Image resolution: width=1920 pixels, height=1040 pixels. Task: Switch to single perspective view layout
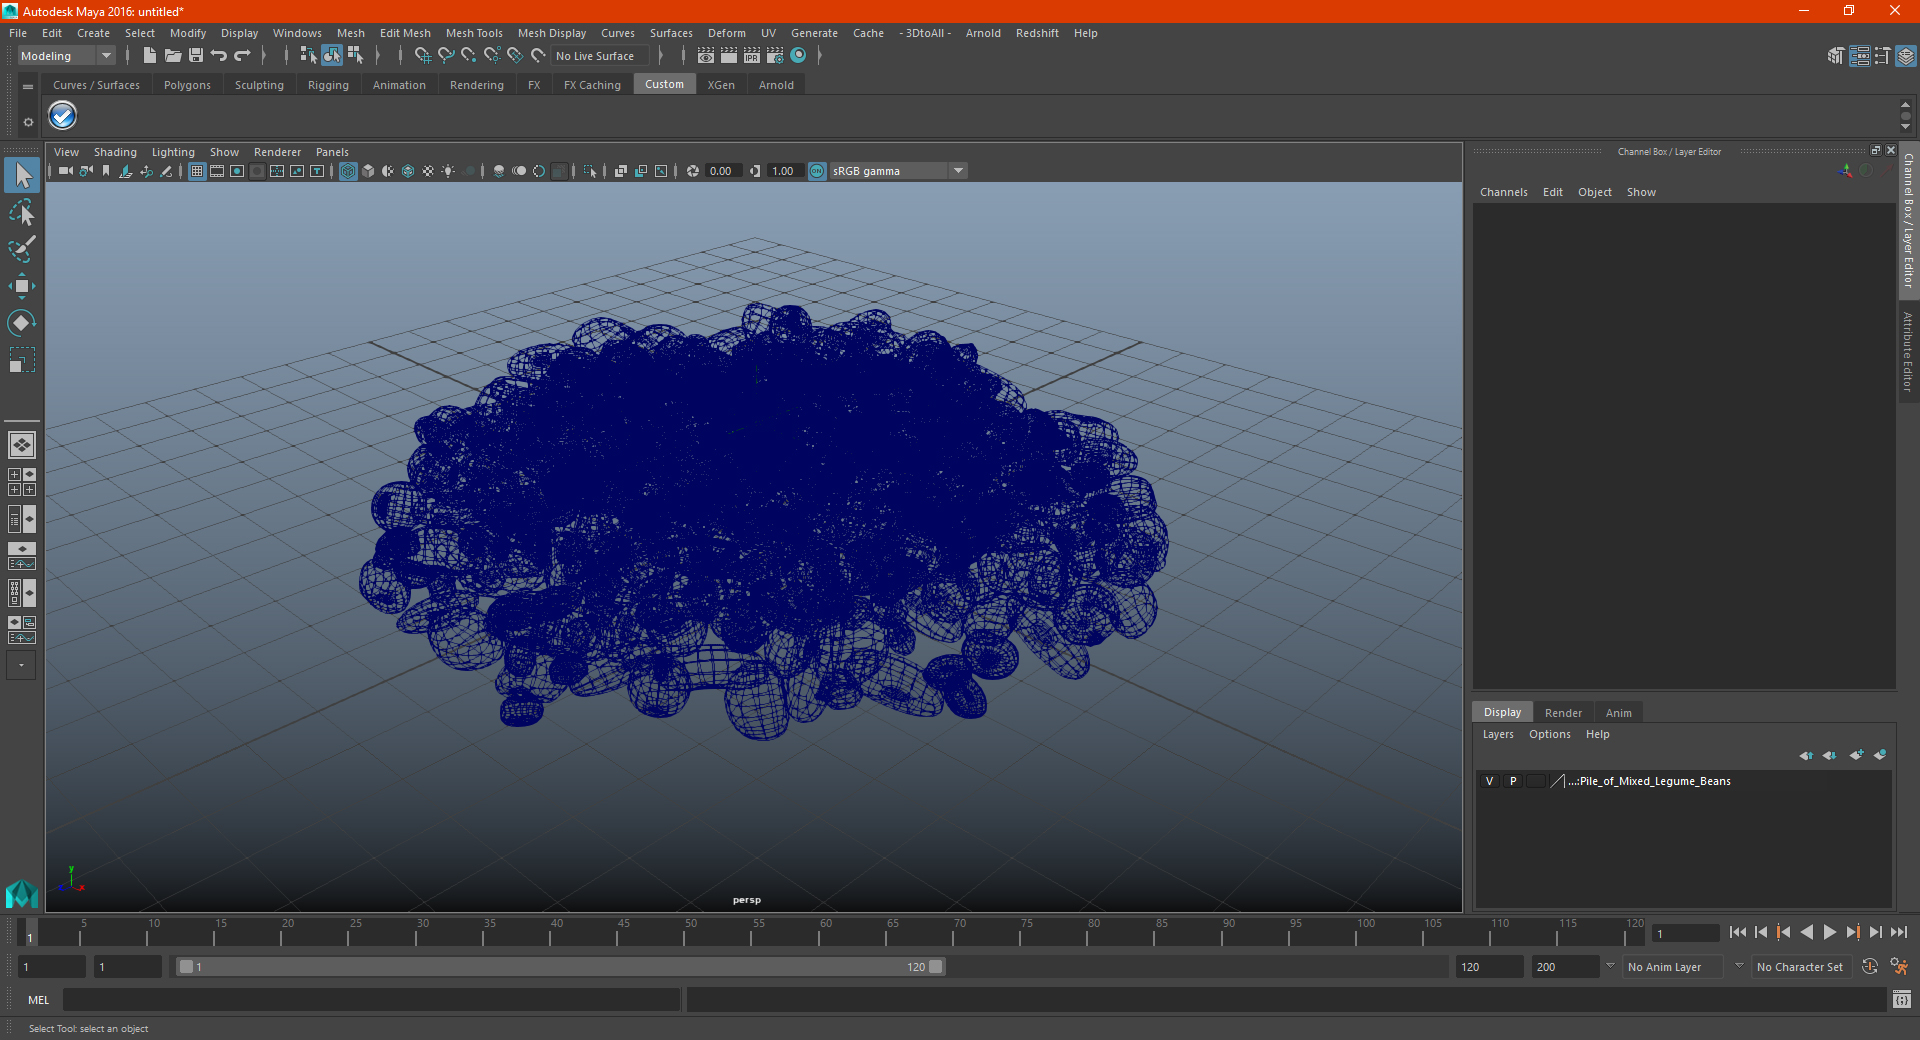pyautogui.click(x=21, y=445)
